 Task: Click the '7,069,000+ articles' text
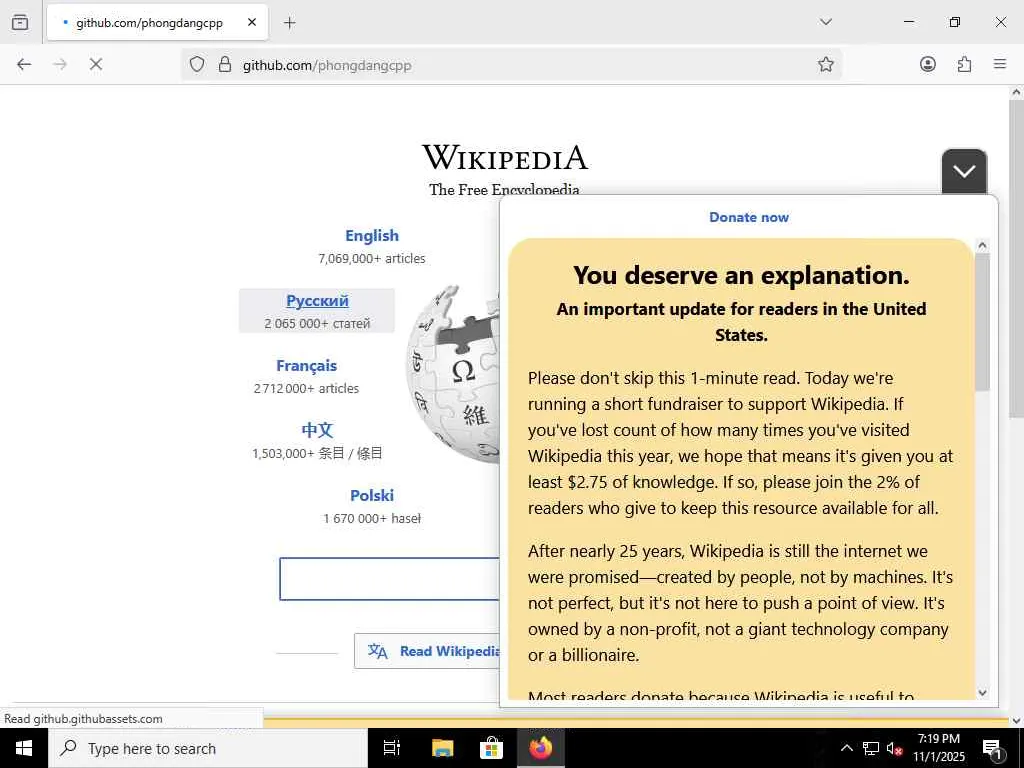click(372, 259)
